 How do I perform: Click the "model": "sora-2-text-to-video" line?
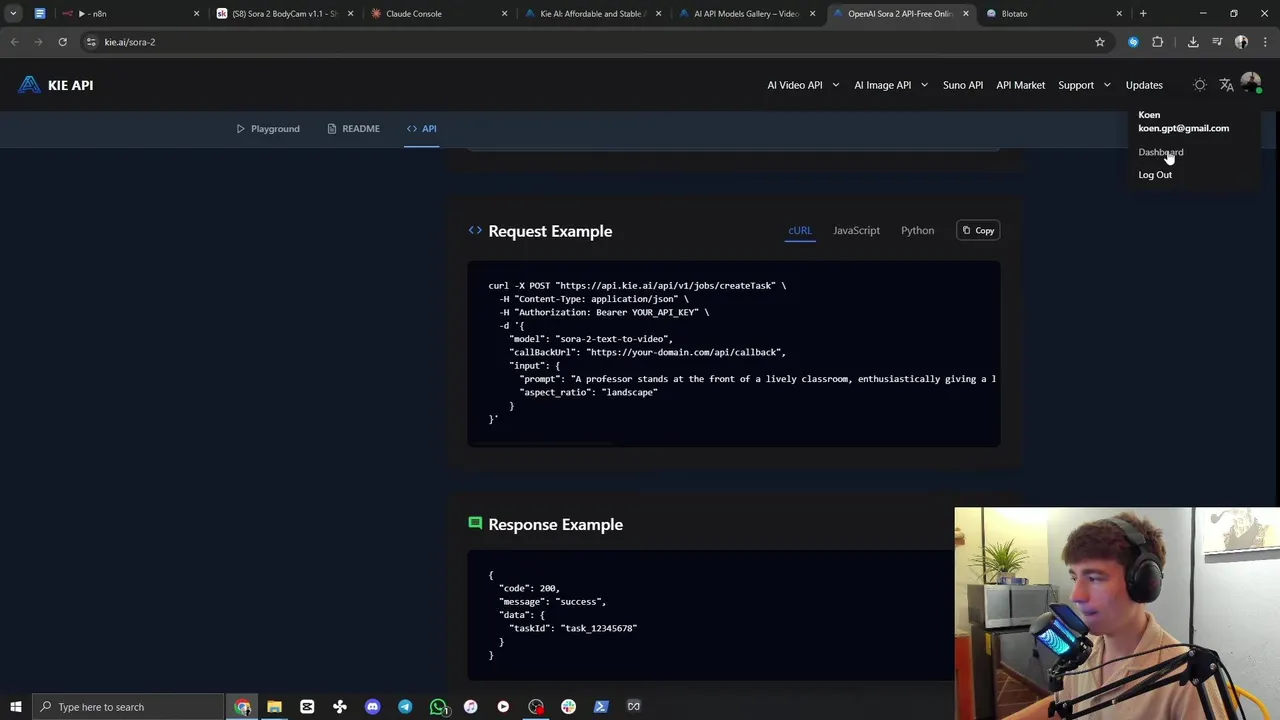(590, 339)
